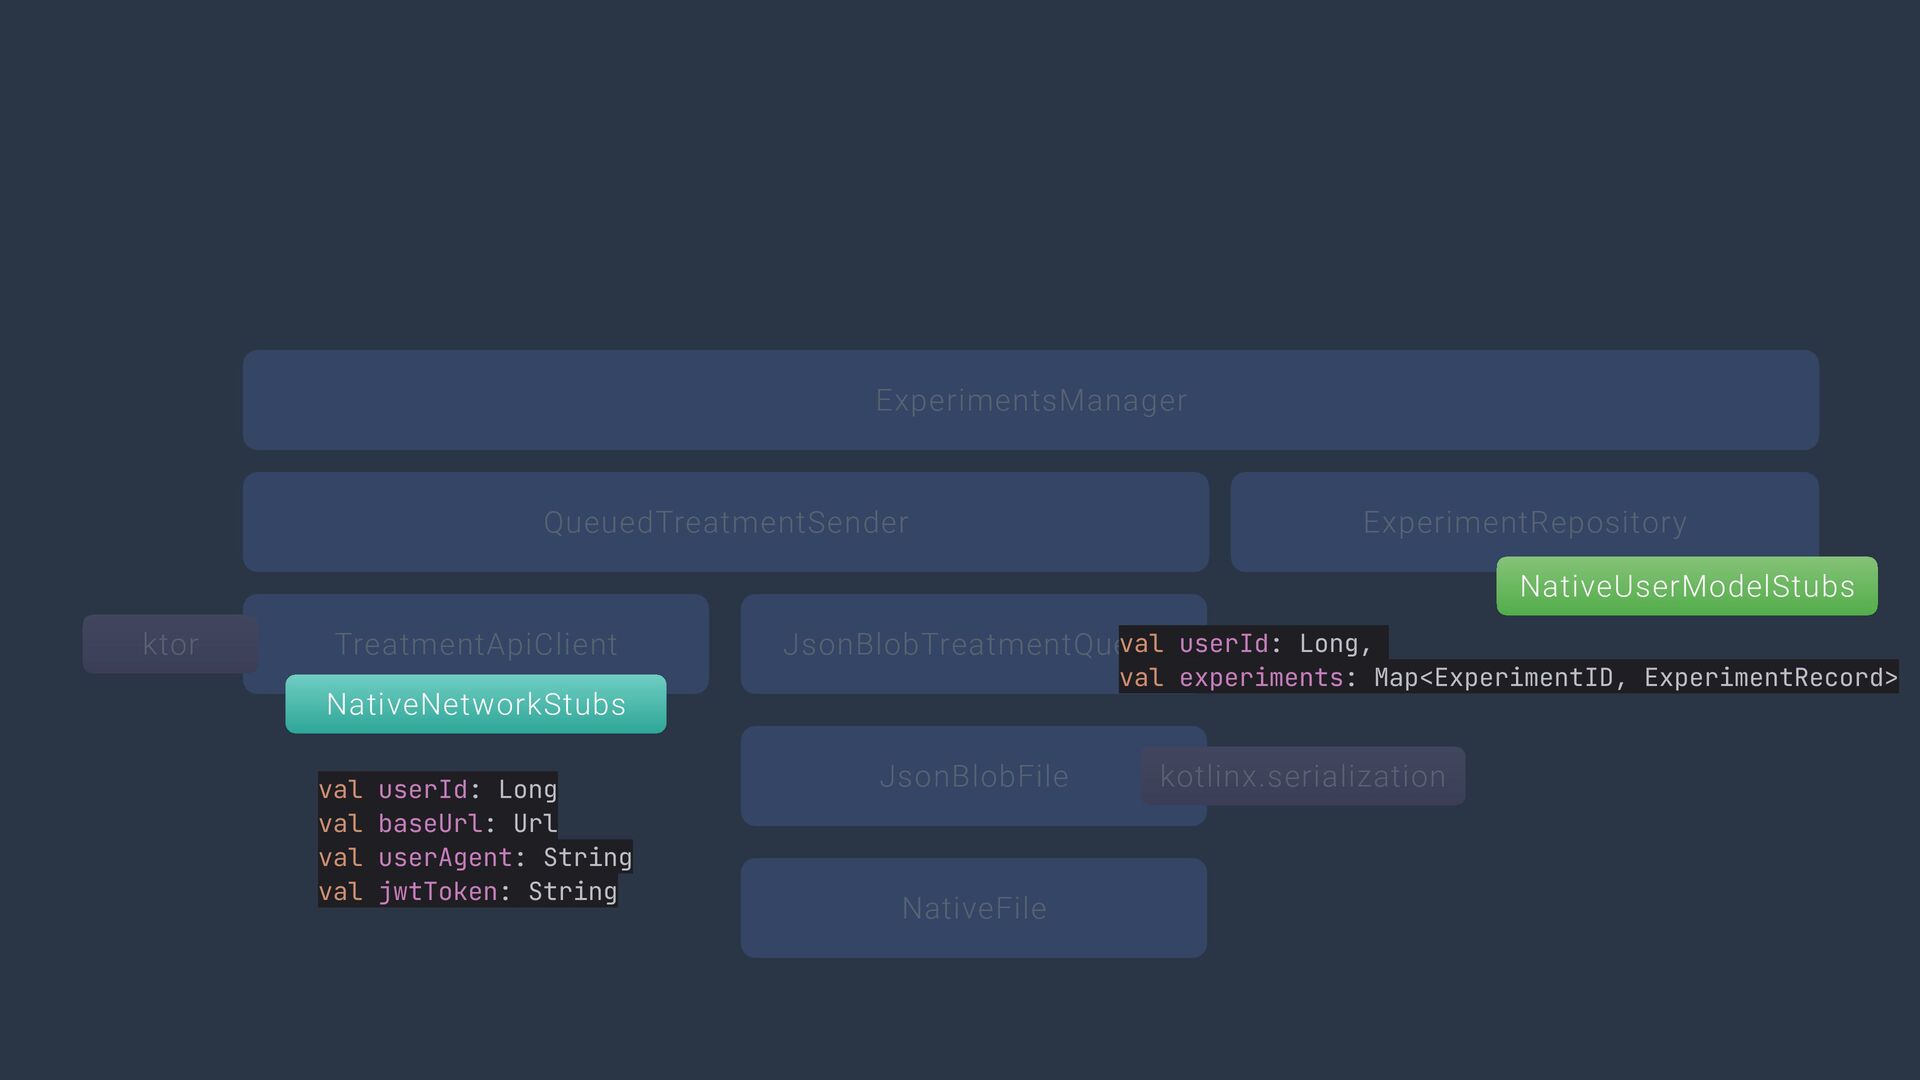Click the 'val userAgent: String' code line
The width and height of the screenshot is (1920, 1080).
coord(474,857)
